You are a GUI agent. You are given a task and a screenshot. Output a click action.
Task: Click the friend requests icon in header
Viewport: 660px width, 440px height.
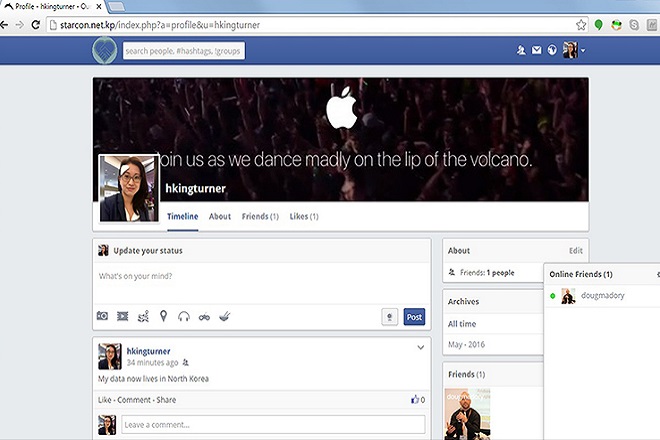[521, 51]
